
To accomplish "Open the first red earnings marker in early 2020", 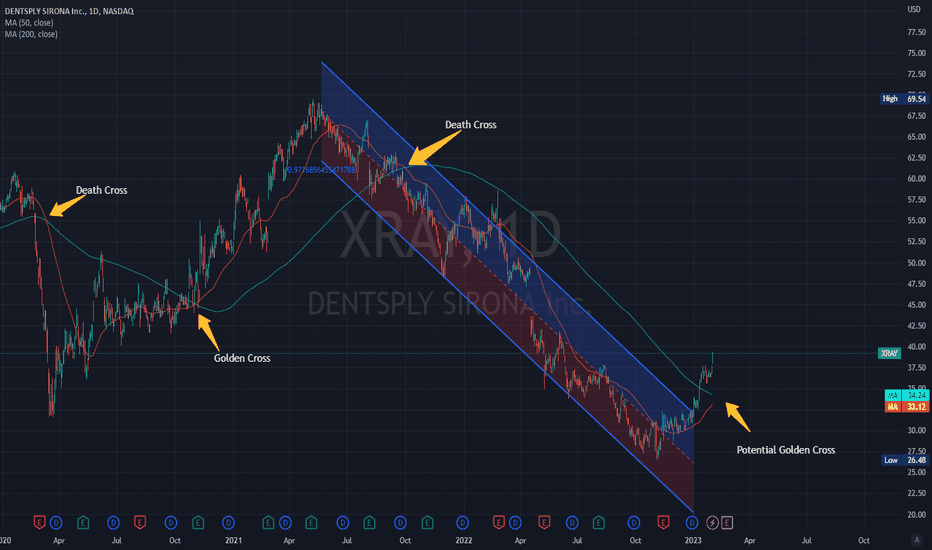I will tap(39, 523).
